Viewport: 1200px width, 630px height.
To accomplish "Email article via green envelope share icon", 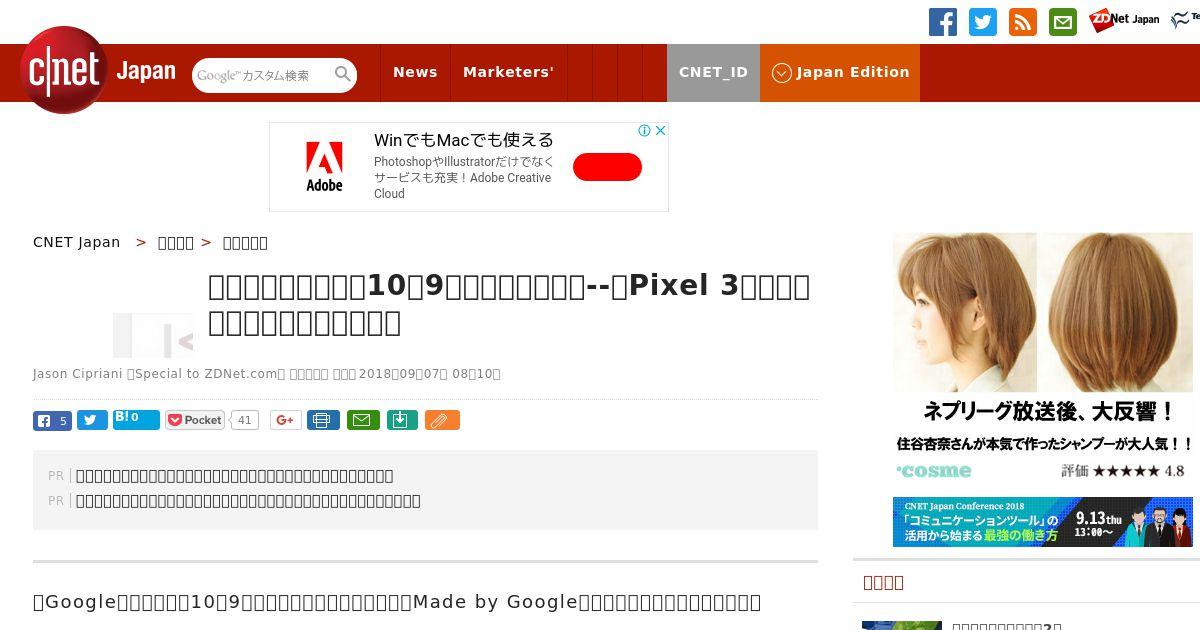I will pyautogui.click(x=363, y=421).
